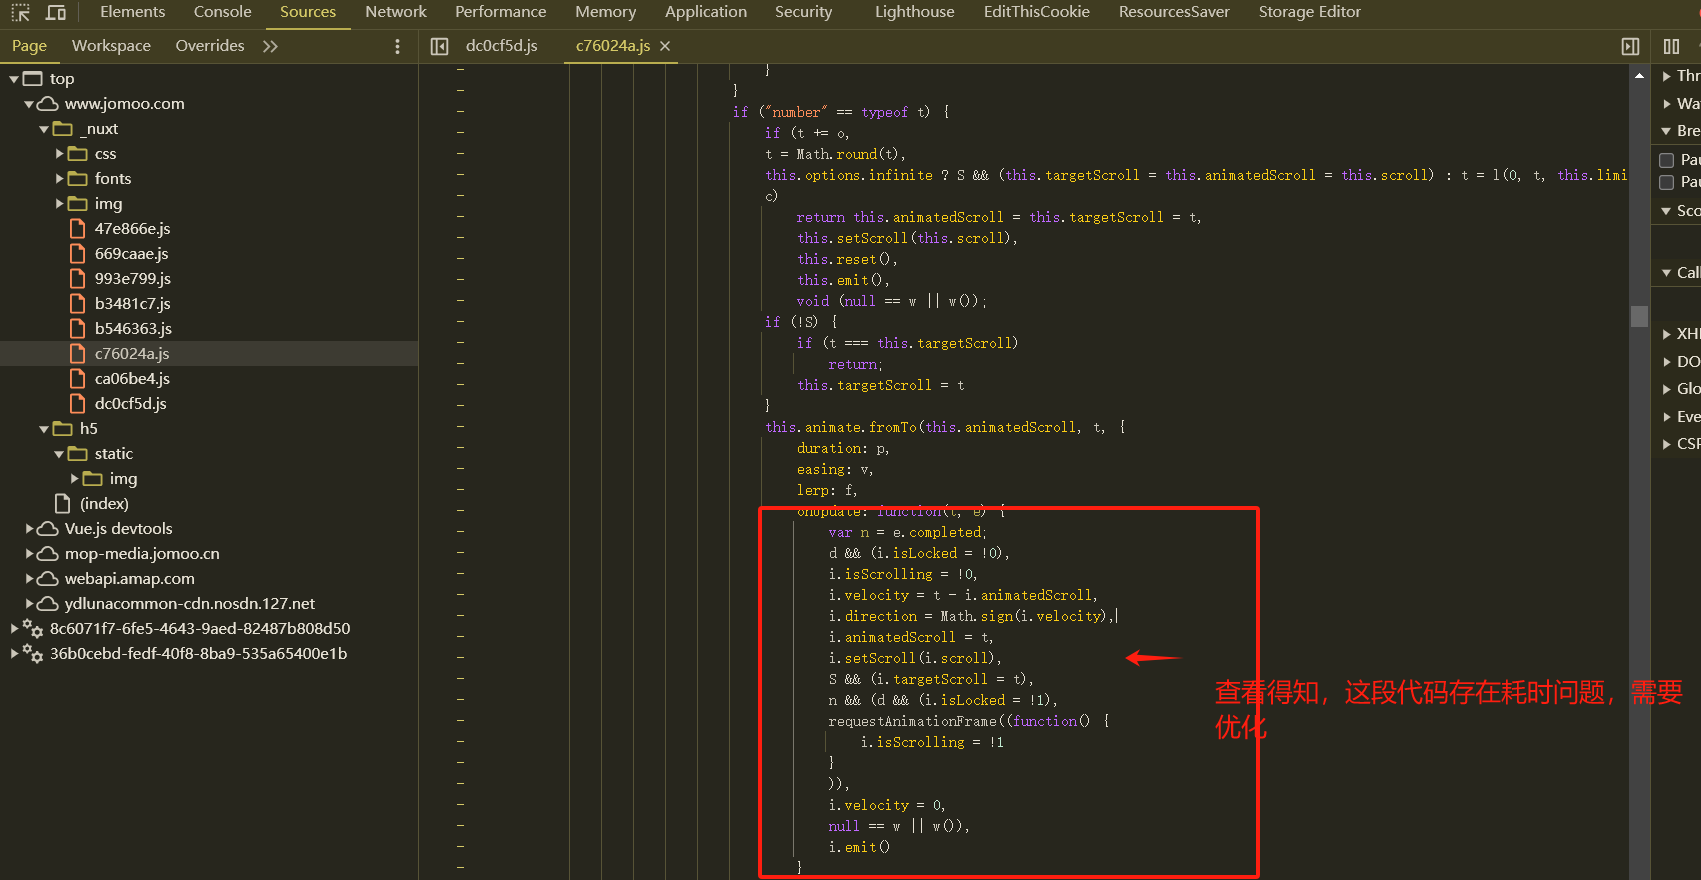Toggle second pause on exceptions checkbox

(1667, 182)
